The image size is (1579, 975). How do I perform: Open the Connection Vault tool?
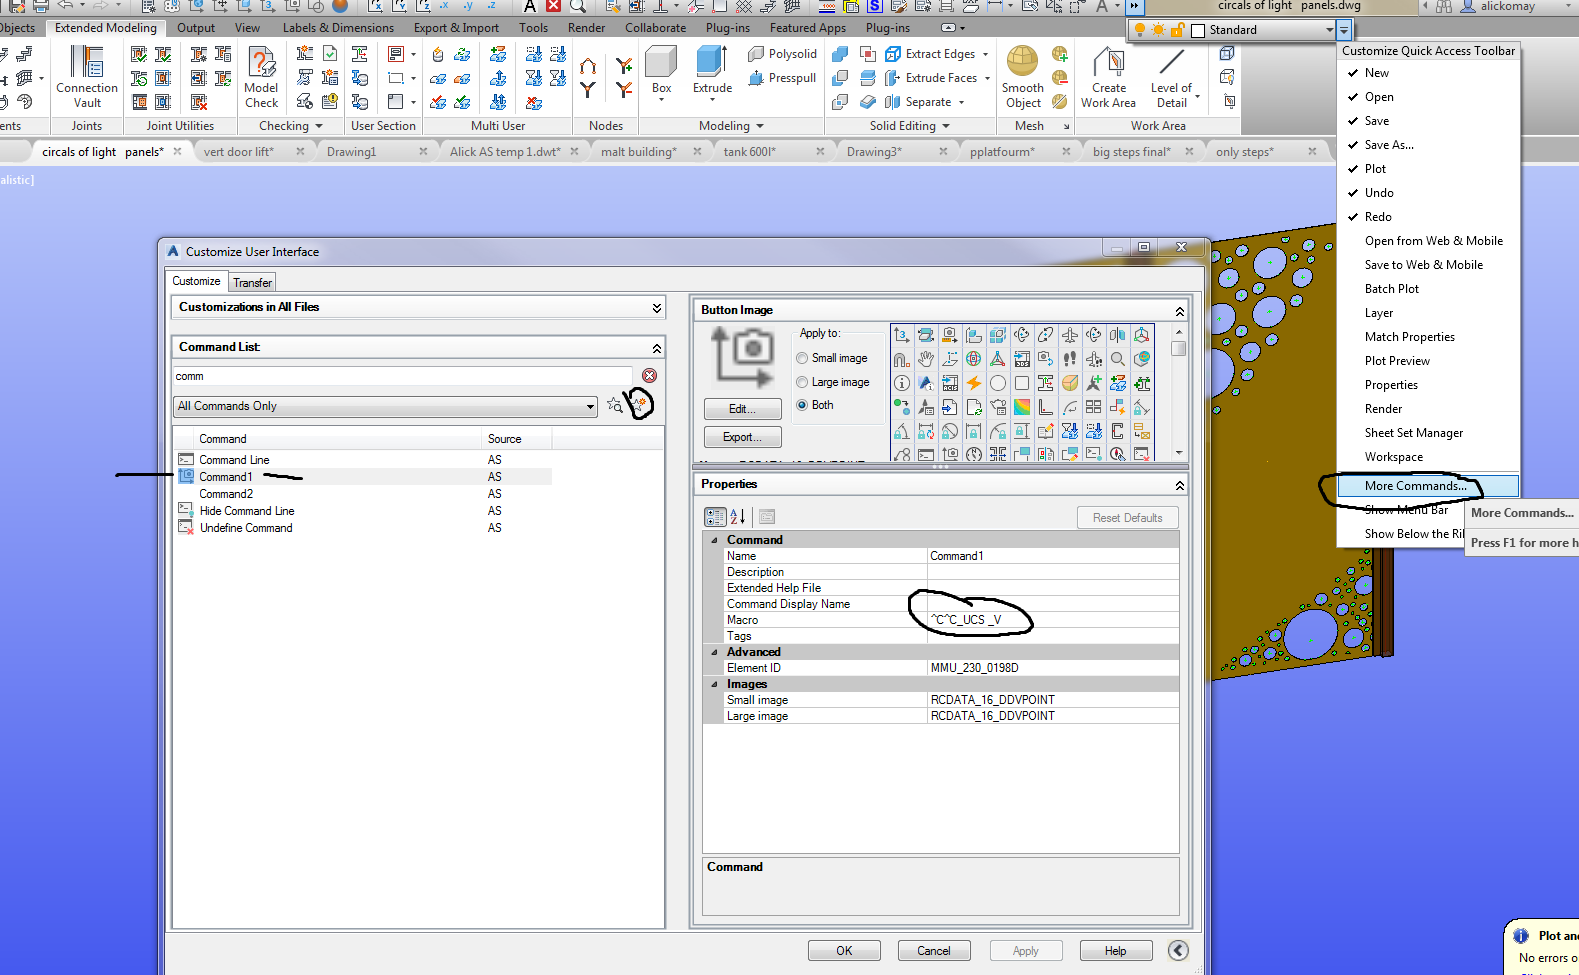(x=87, y=77)
